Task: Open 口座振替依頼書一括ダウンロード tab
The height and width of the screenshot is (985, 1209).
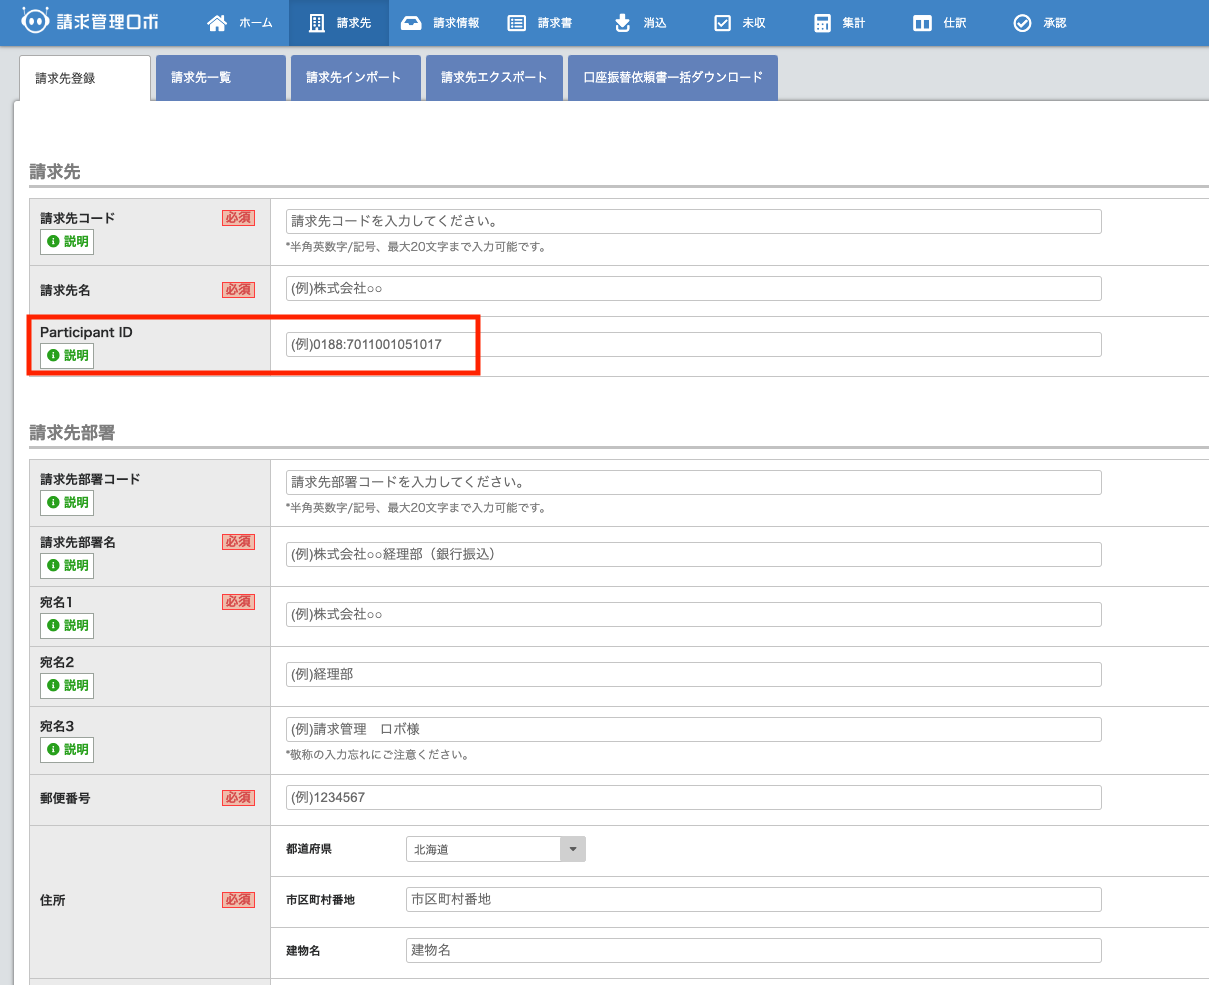Action: (672, 78)
